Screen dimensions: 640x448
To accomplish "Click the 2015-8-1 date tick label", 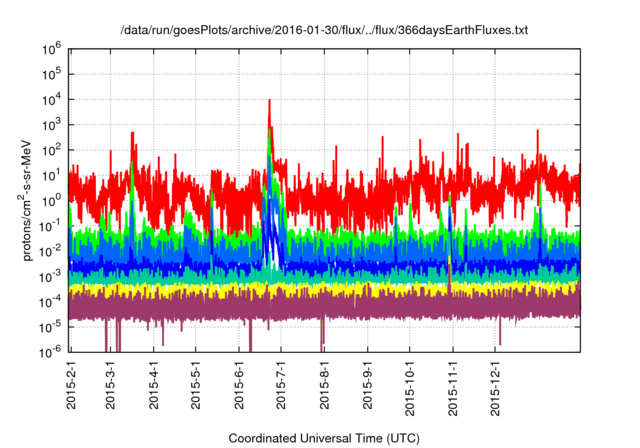I will point(326,386).
